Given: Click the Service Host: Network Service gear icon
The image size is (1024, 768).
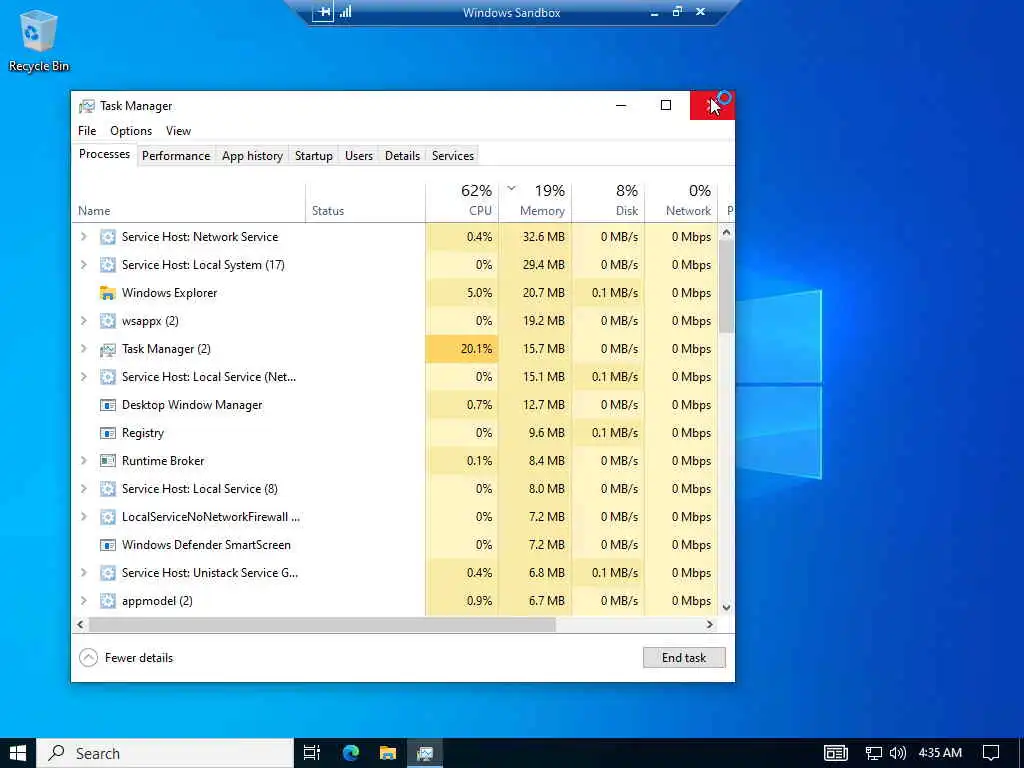Looking at the screenshot, I should point(107,237).
